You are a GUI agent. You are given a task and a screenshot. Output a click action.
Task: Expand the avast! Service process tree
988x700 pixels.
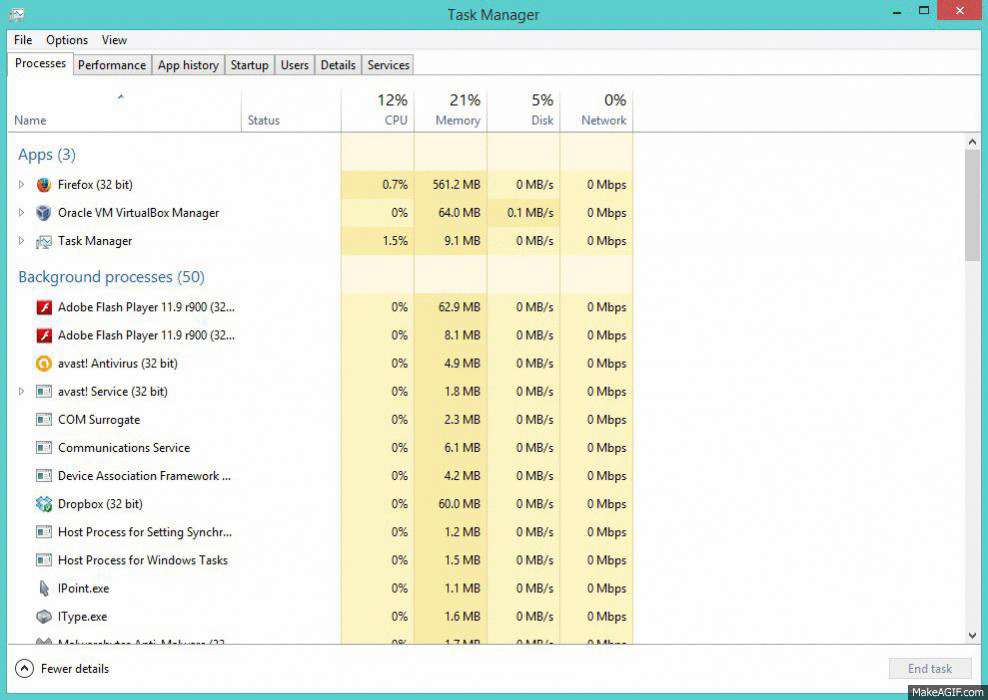pos(21,392)
